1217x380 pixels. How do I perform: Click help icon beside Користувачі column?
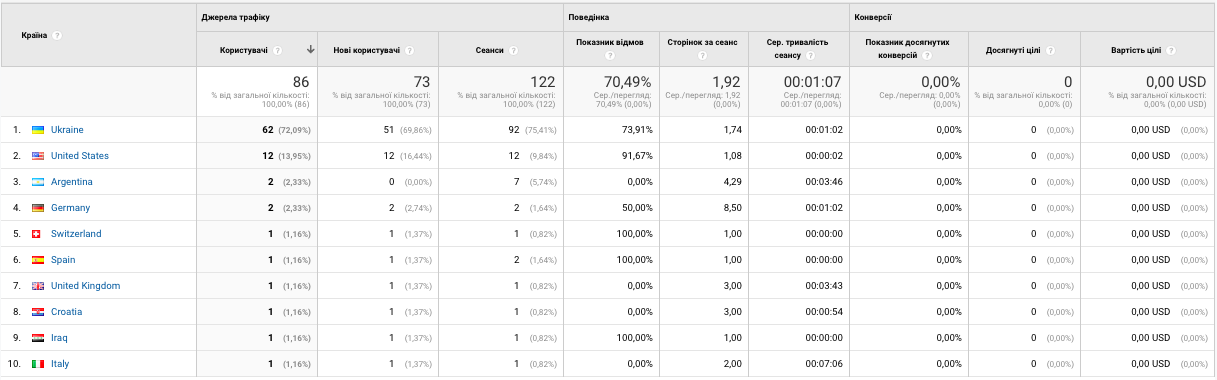pos(277,50)
